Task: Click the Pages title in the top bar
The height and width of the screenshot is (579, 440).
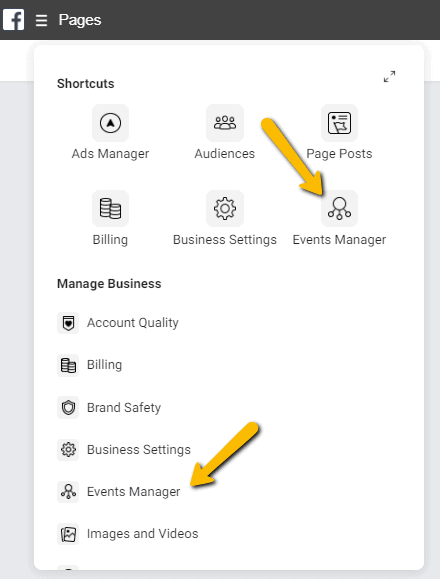Action: pyautogui.click(x=80, y=20)
